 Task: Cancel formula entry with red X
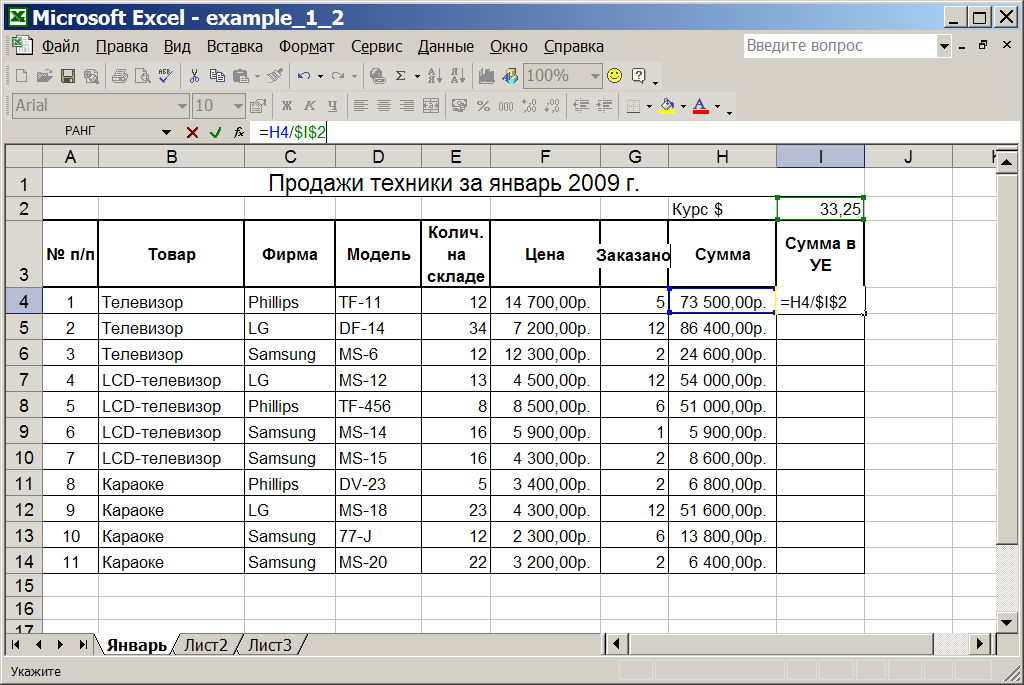[192, 133]
